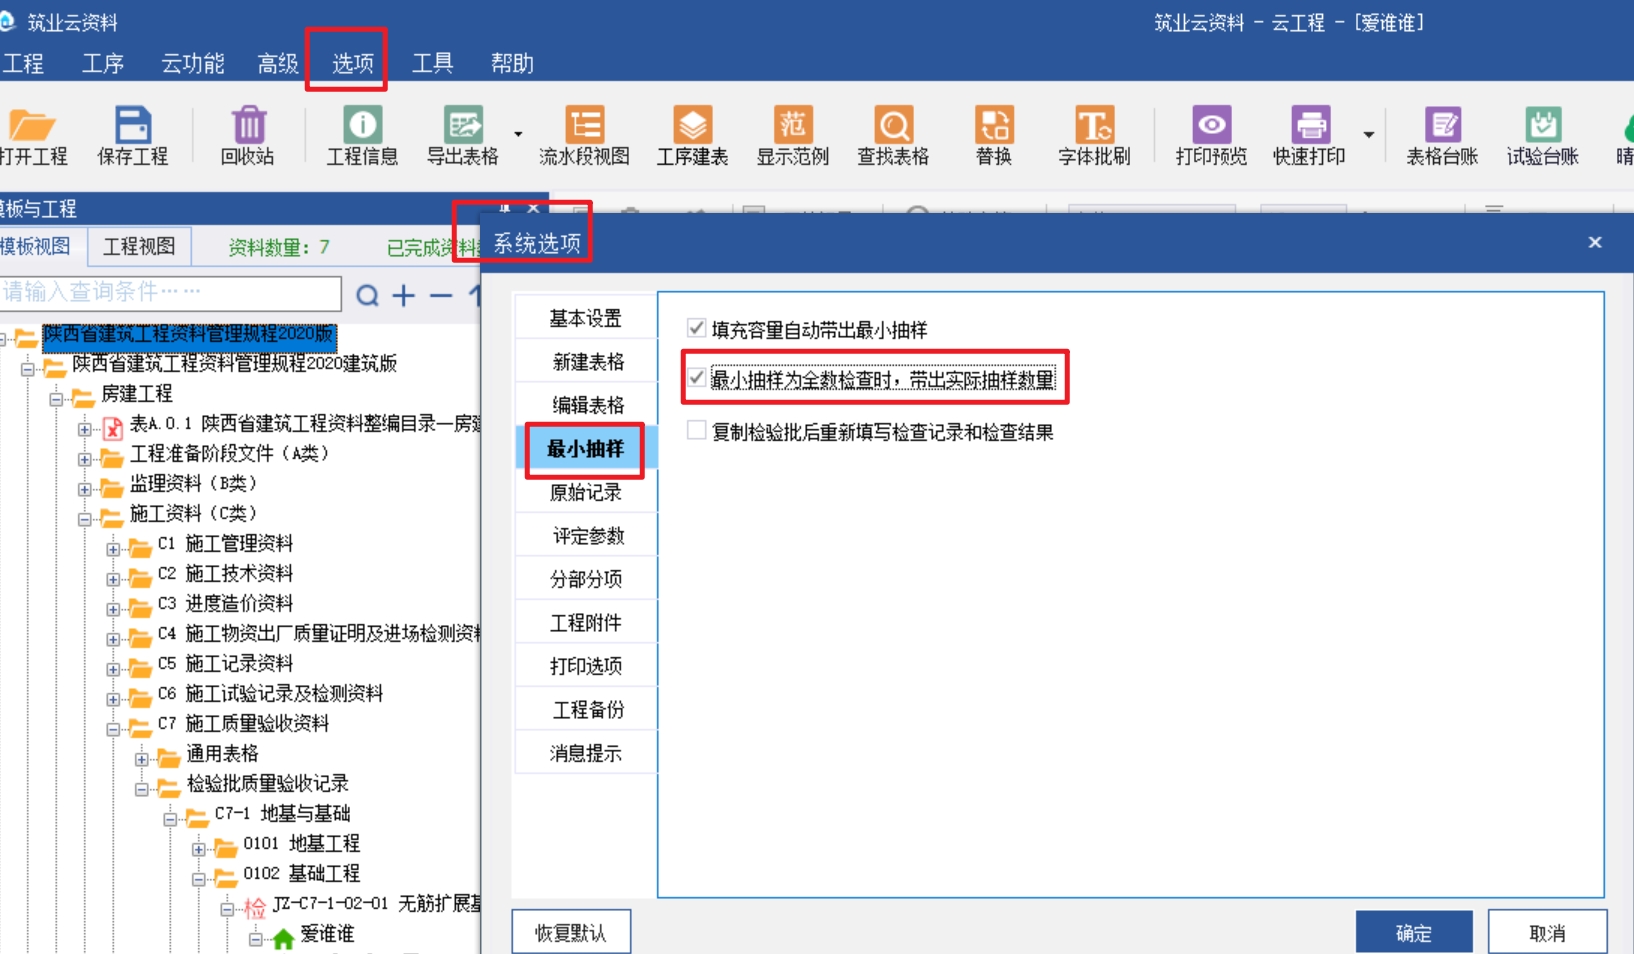Viewport: 1634px width, 954px height.
Task: Select C3 进度造价资料 folder
Action: pyautogui.click(x=225, y=603)
